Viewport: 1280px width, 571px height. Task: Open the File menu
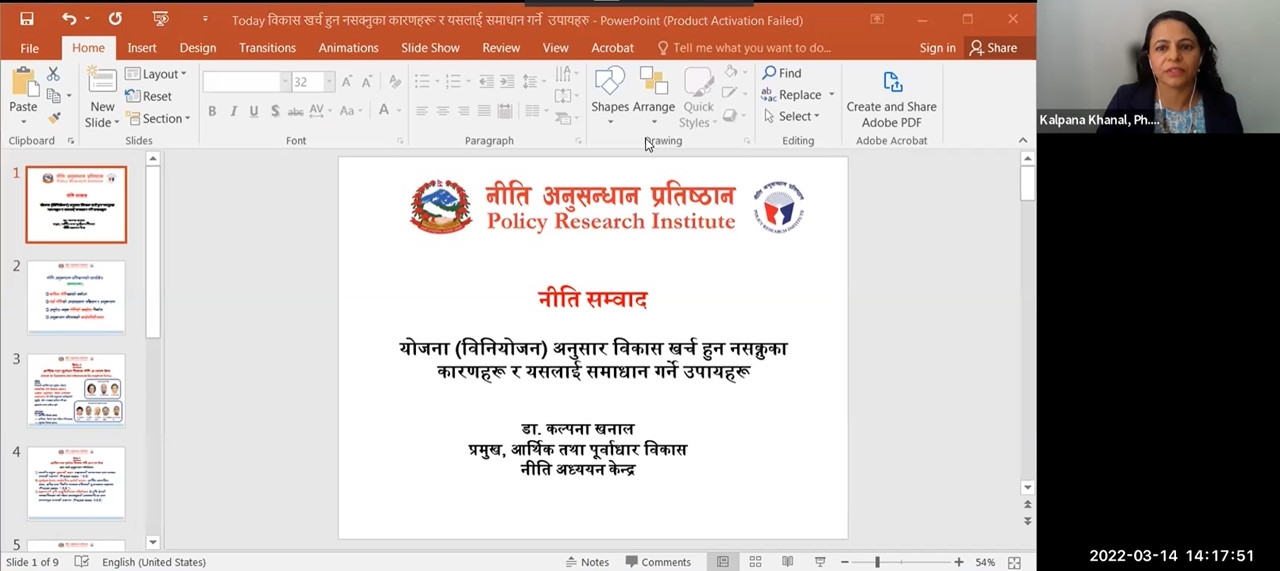(x=30, y=48)
